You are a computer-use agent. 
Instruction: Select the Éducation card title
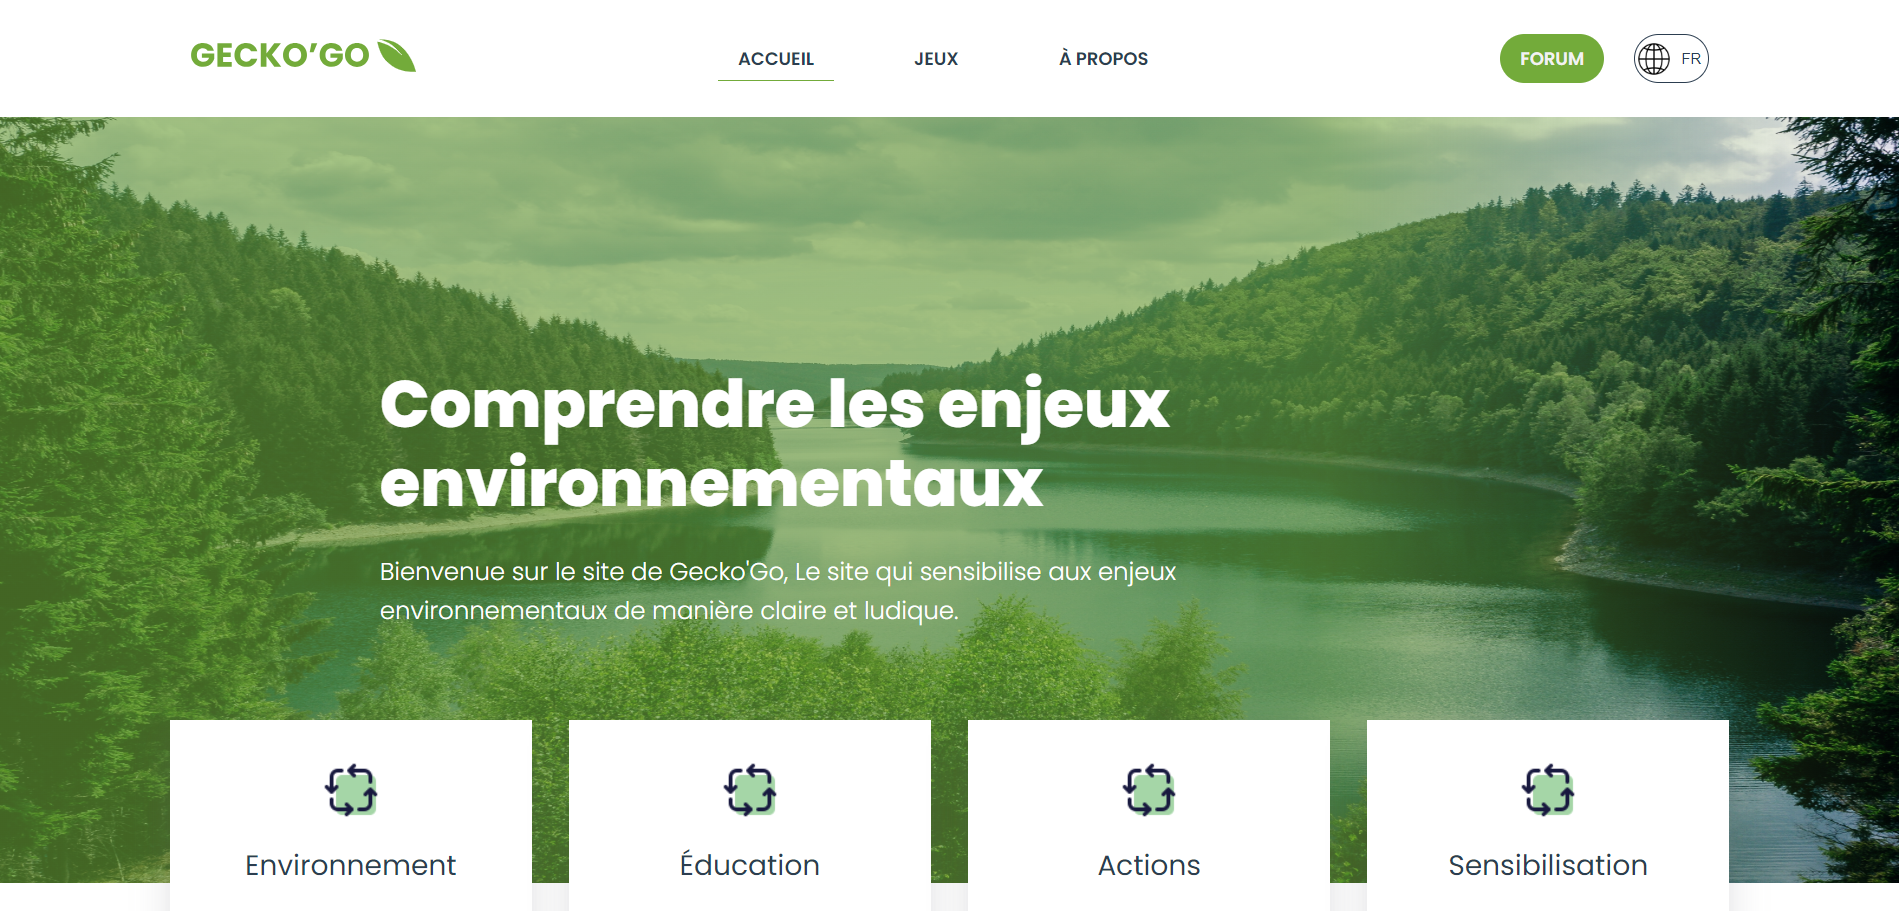750,864
